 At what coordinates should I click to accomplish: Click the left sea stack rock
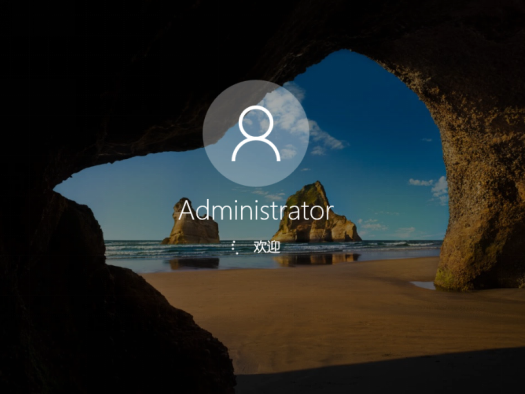pyautogui.click(x=192, y=223)
